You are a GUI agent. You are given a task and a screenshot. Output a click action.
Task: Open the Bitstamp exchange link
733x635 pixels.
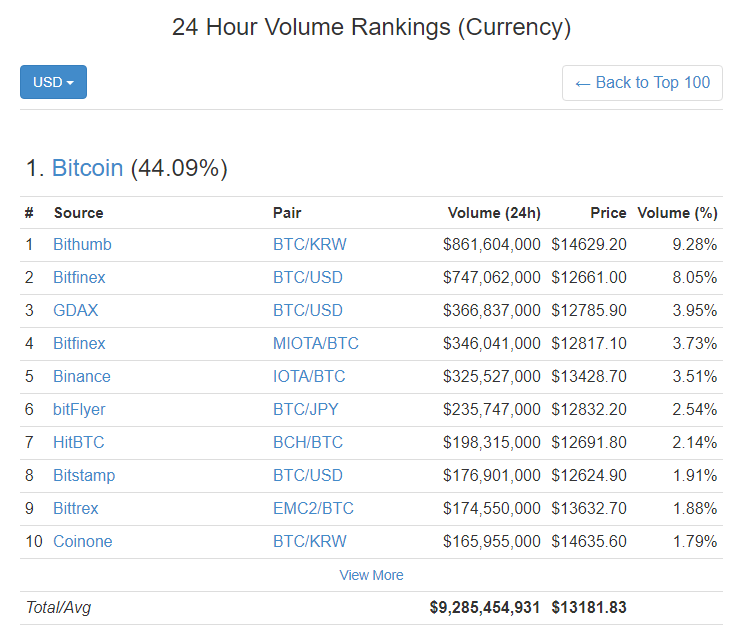[83, 475]
